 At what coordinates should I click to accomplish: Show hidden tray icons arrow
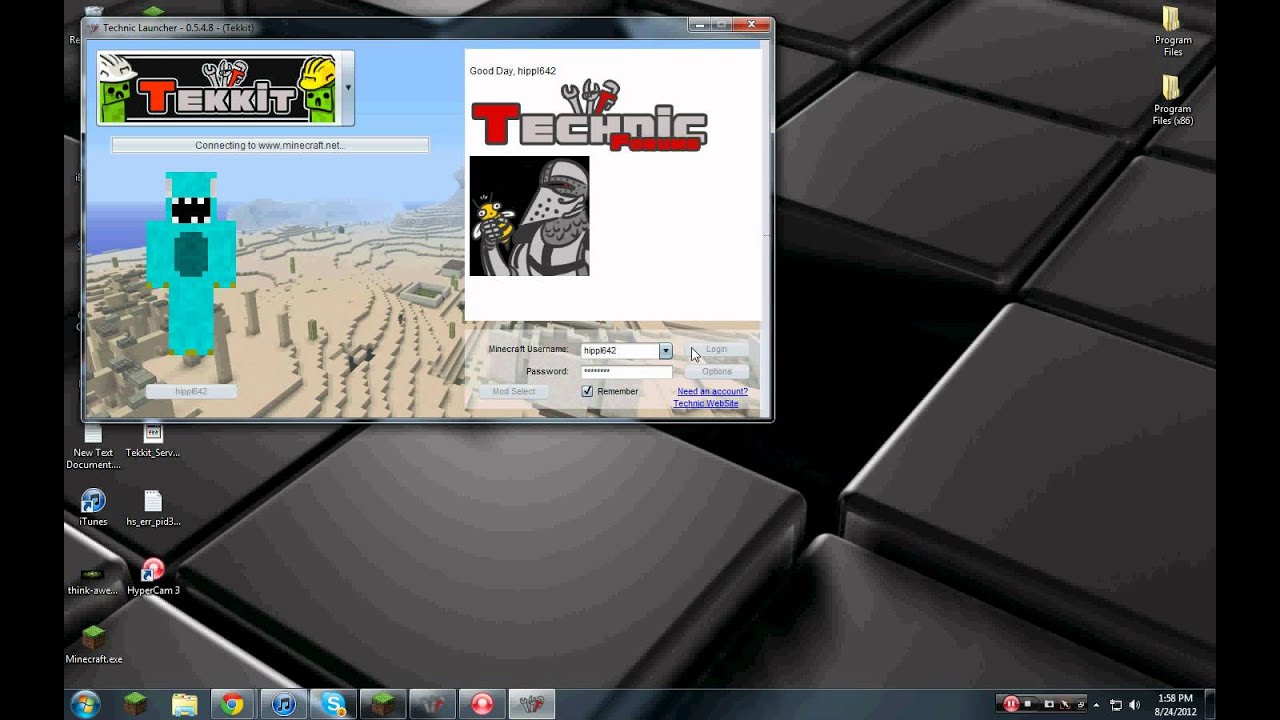(1097, 705)
